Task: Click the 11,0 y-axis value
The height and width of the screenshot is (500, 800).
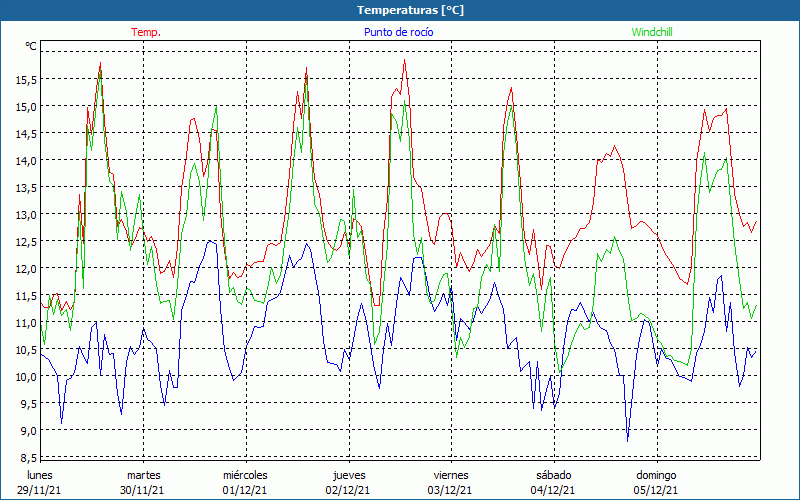Action: 27,322
